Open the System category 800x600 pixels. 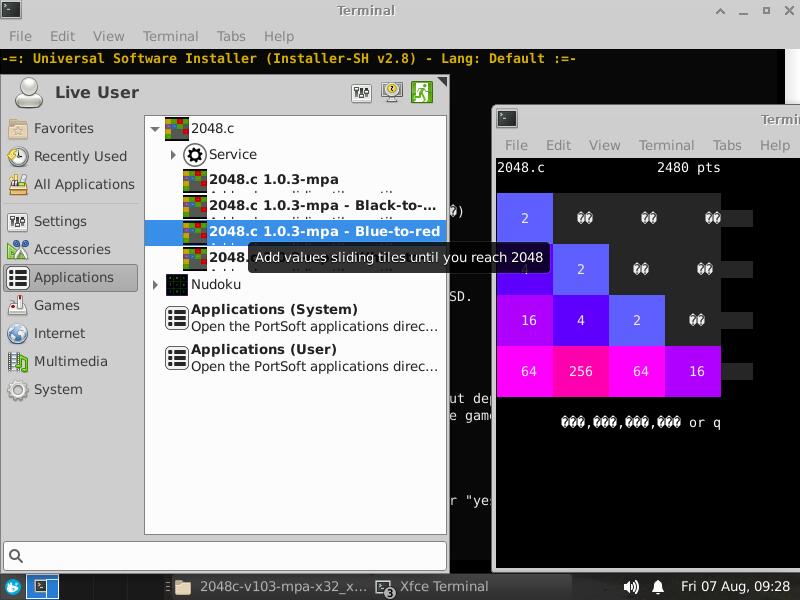click(x=70, y=390)
